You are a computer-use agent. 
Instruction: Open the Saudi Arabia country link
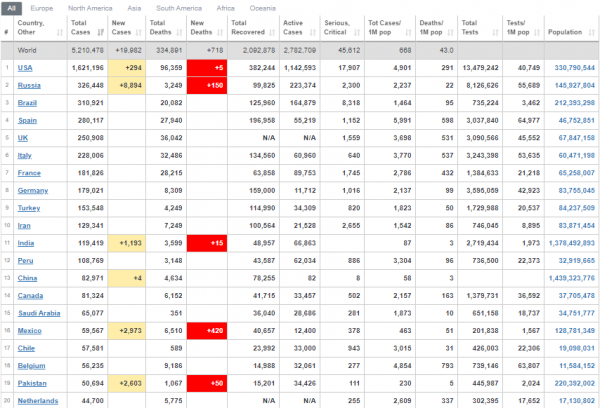pos(39,313)
